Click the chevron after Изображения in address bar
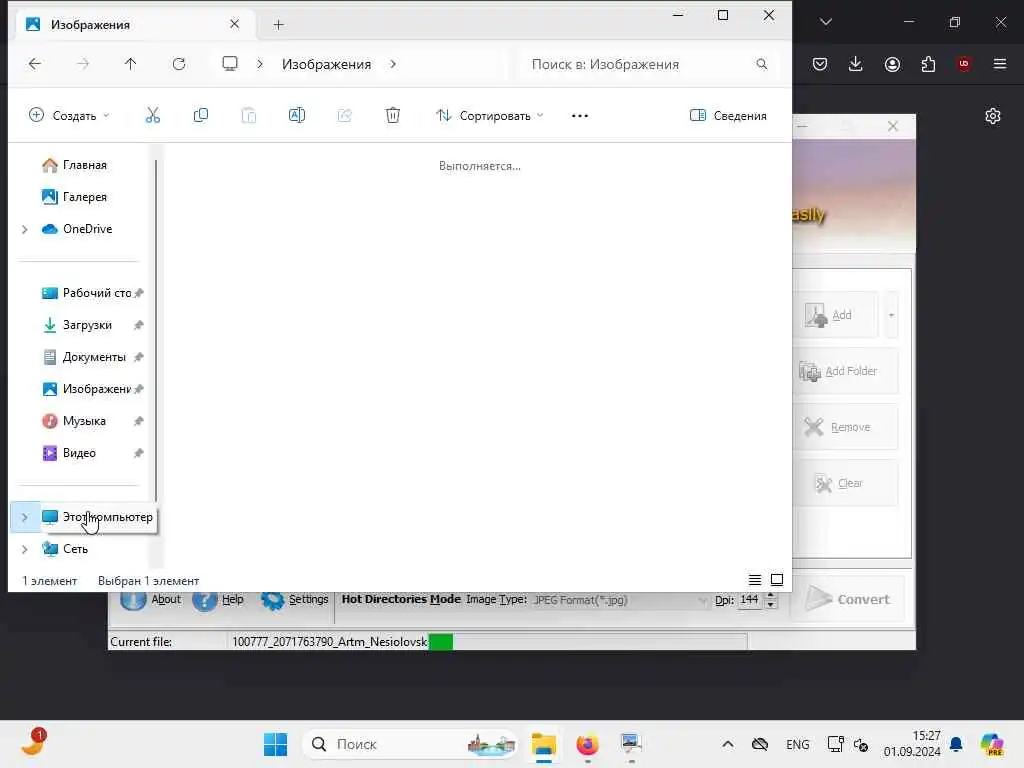Screen dimensions: 1024x768 (392, 64)
